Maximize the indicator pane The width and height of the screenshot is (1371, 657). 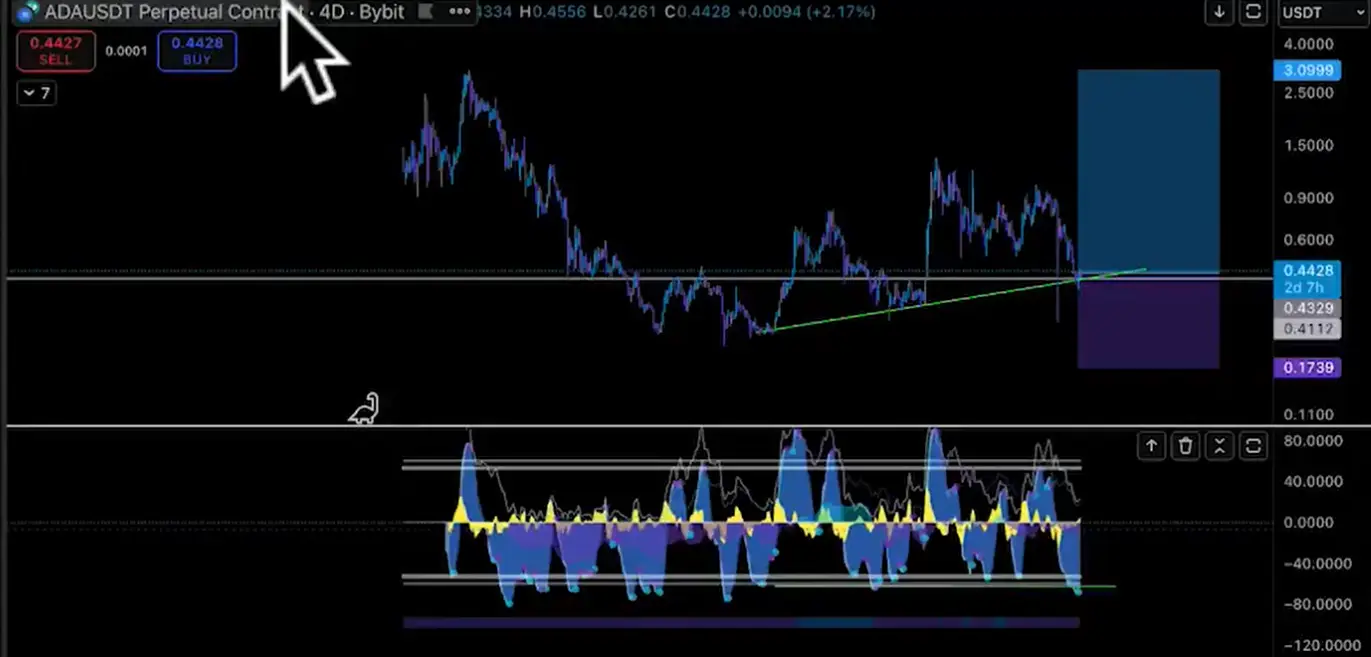coord(1253,446)
